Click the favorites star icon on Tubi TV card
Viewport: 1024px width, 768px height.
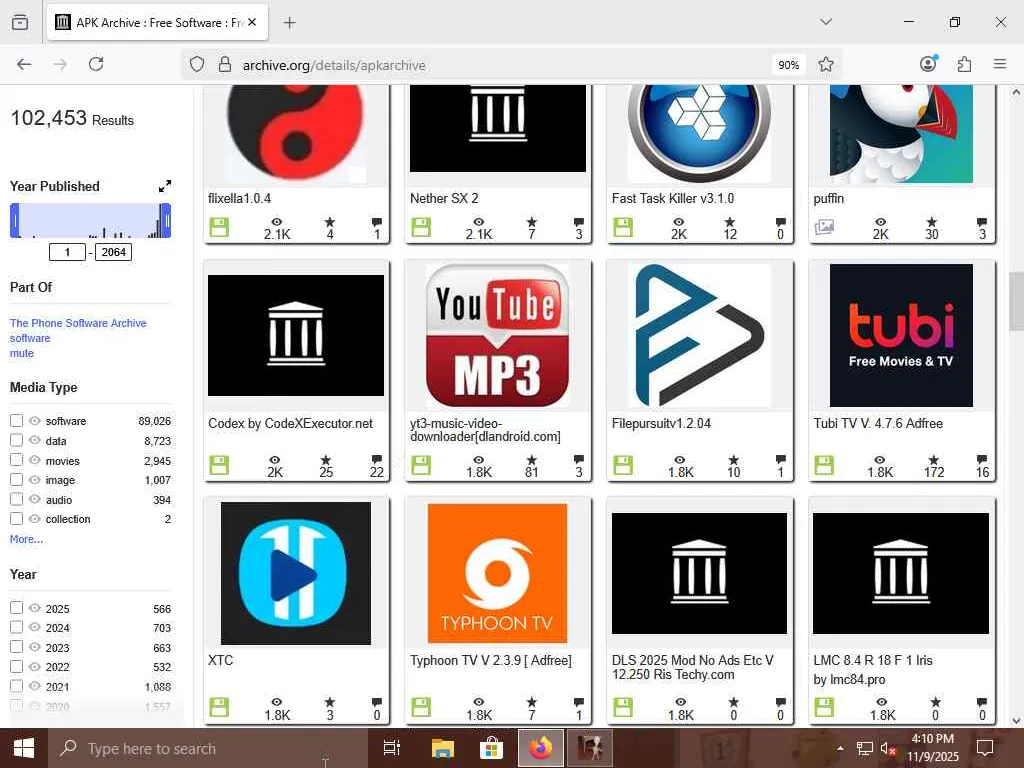pyautogui.click(x=934, y=459)
